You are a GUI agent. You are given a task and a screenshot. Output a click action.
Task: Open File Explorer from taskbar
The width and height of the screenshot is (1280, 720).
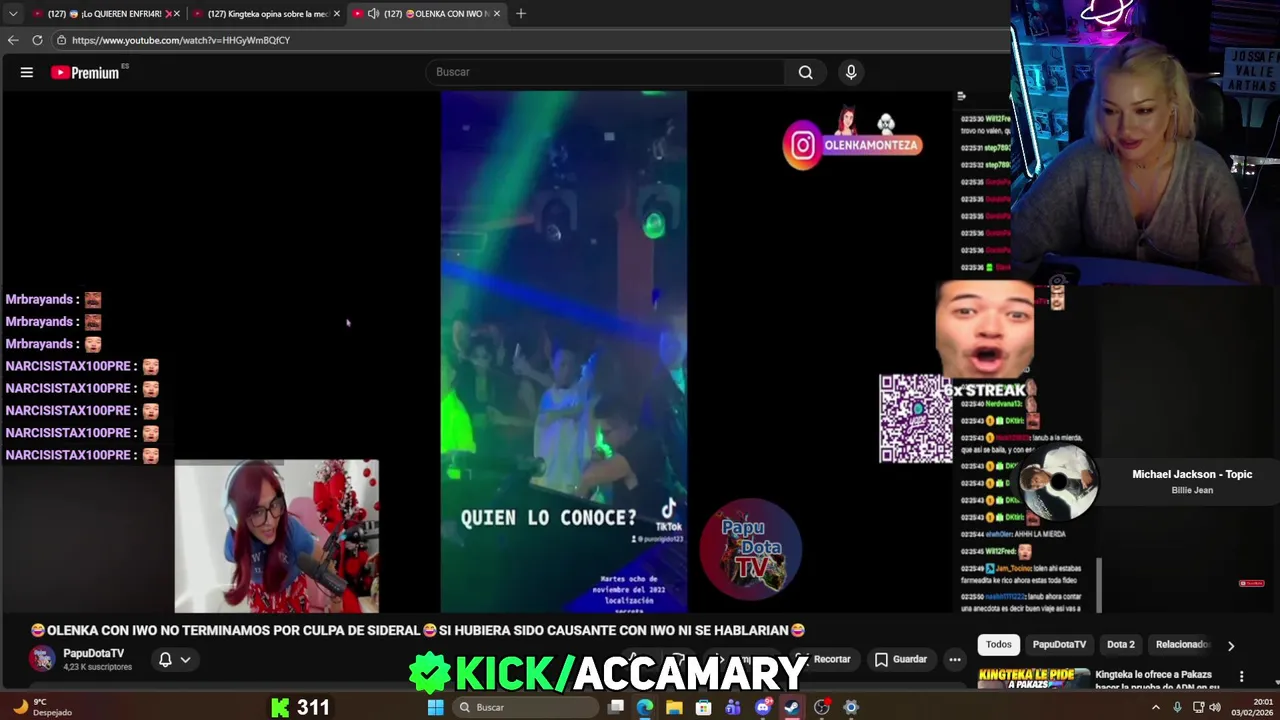point(674,707)
